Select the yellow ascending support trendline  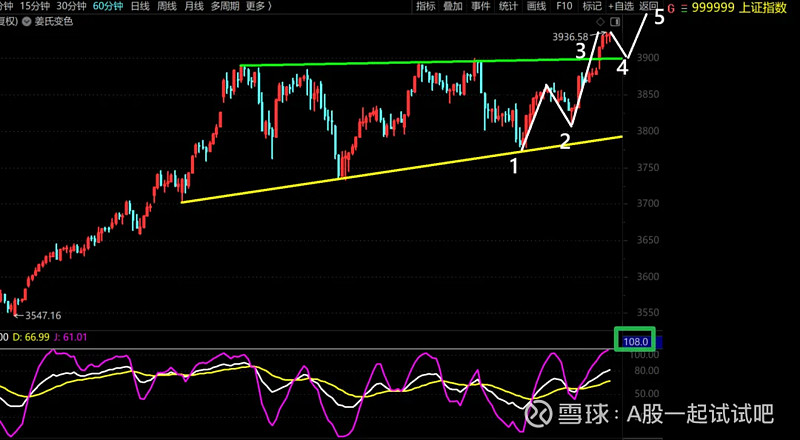click(x=402, y=169)
